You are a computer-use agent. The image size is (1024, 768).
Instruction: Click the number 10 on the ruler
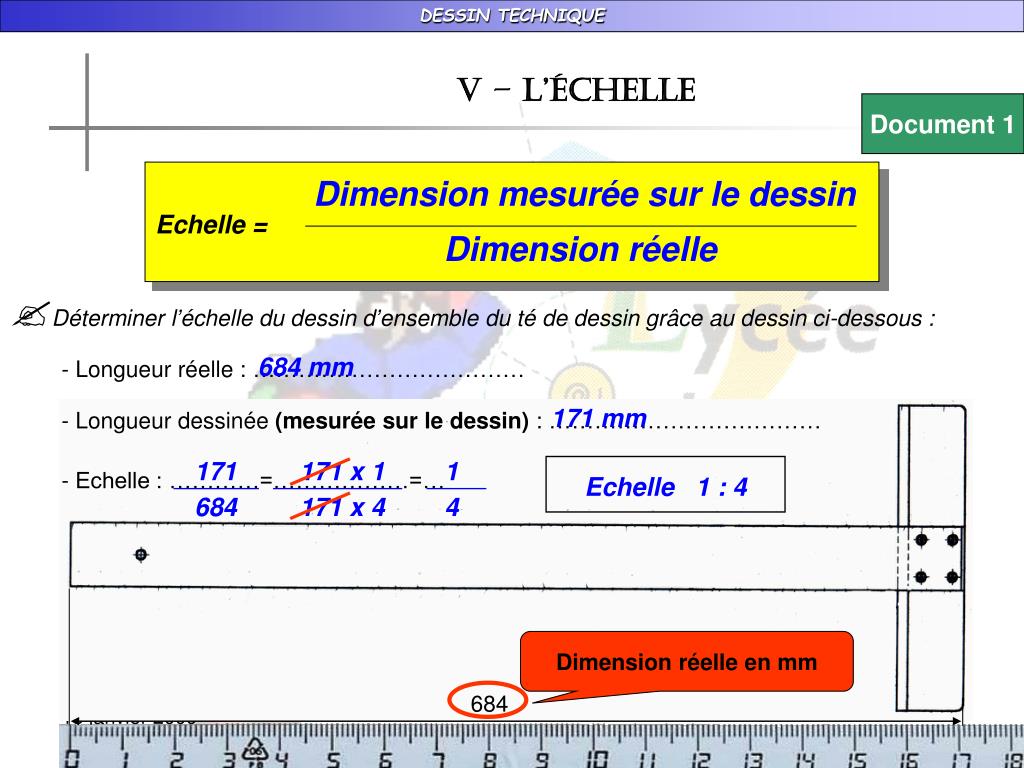[596, 758]
